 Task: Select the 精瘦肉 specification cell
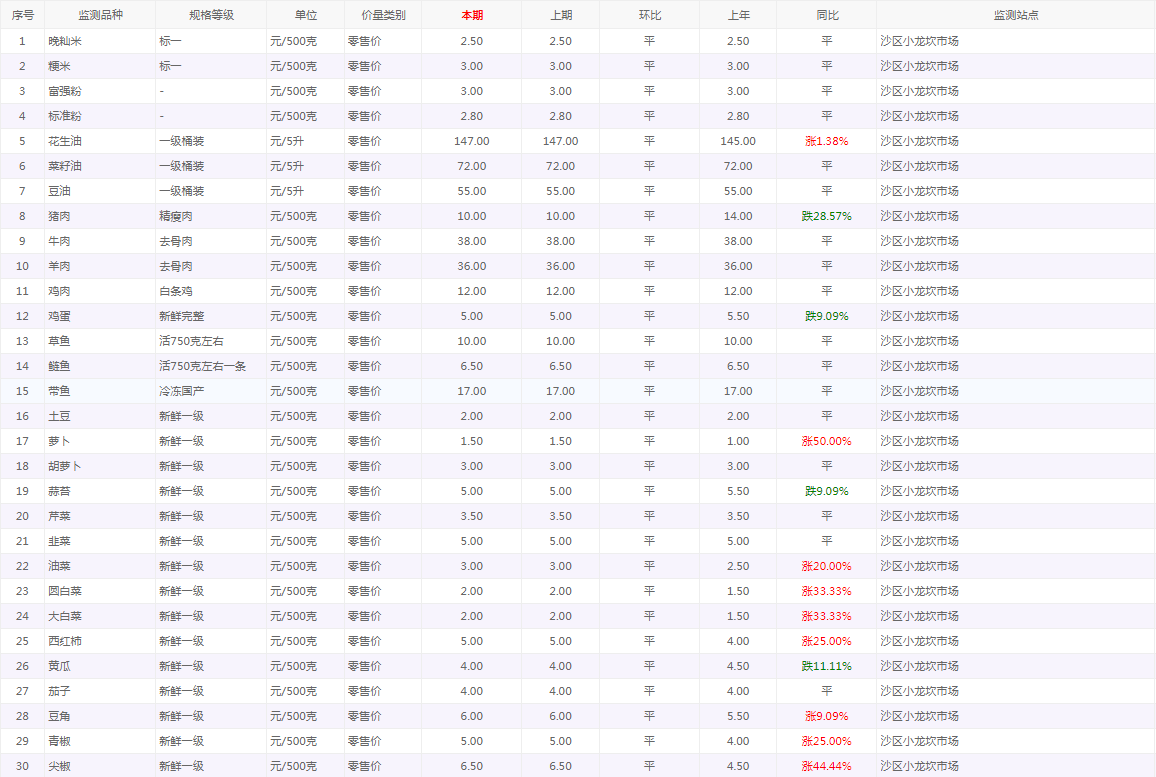(x=175, y=216)
